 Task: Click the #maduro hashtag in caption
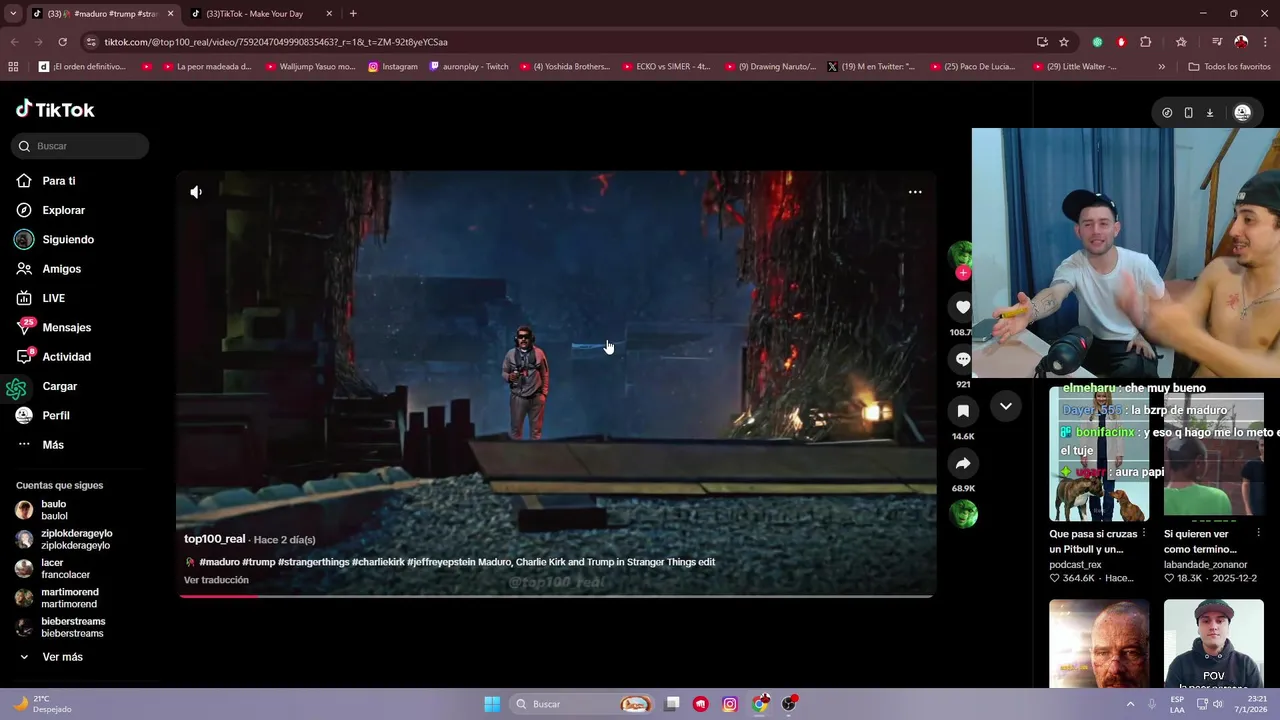(219, 562)
